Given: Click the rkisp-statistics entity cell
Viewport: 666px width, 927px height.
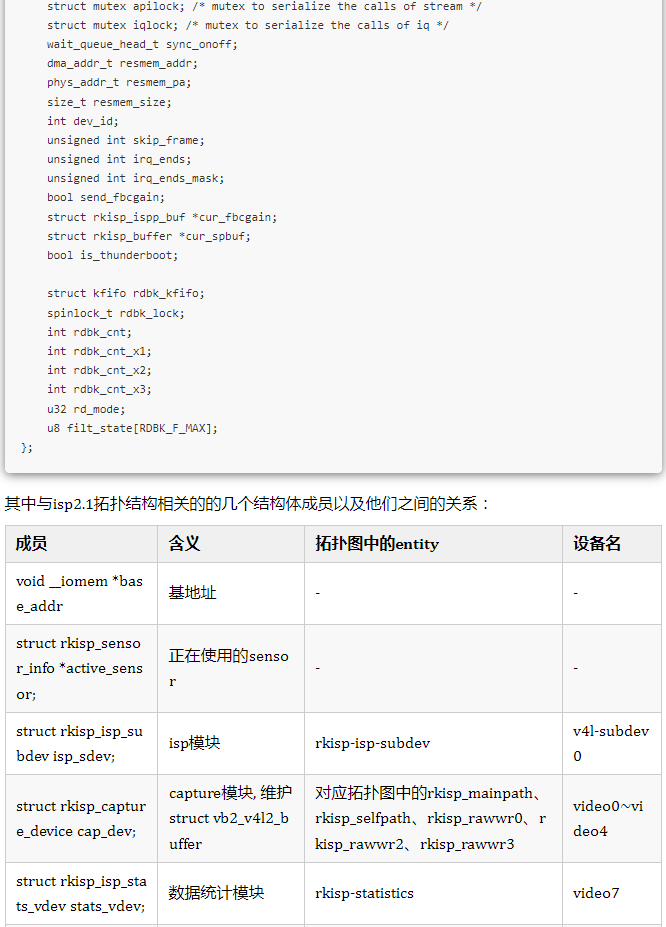Looking at the screenshot, I should pyautogui.click(x=364, y=893).
